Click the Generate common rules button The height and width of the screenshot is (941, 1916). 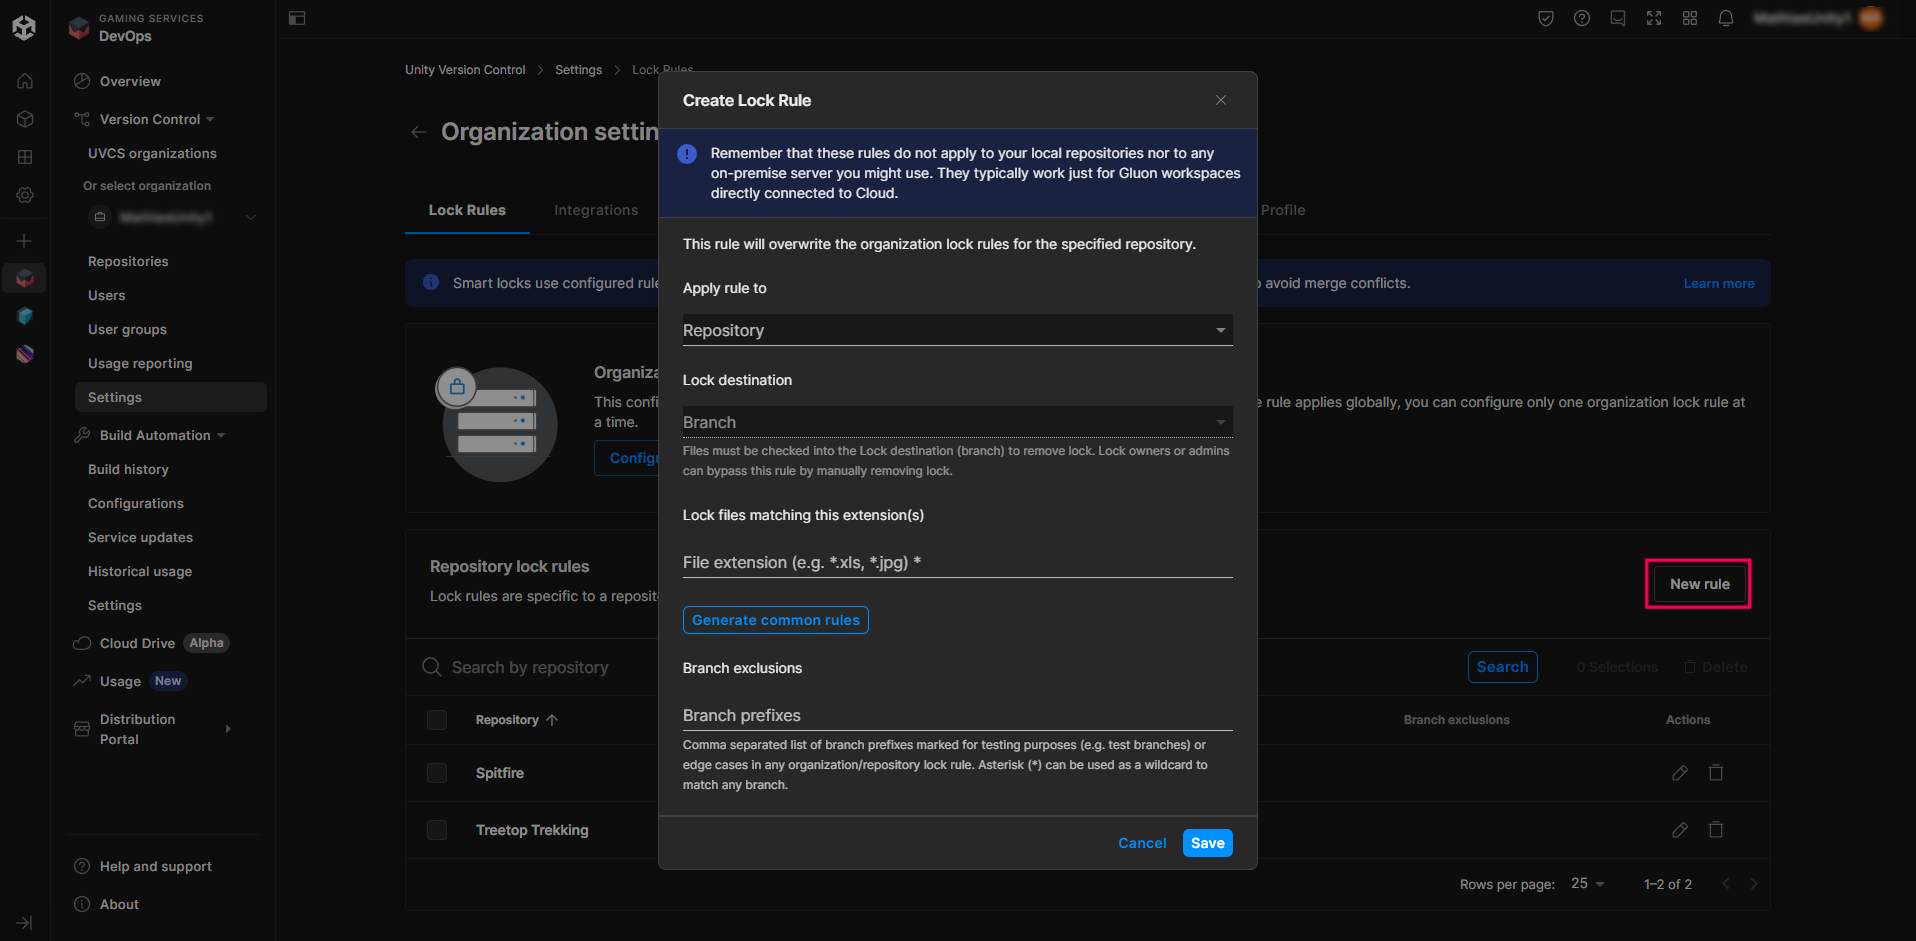point(775,620)
